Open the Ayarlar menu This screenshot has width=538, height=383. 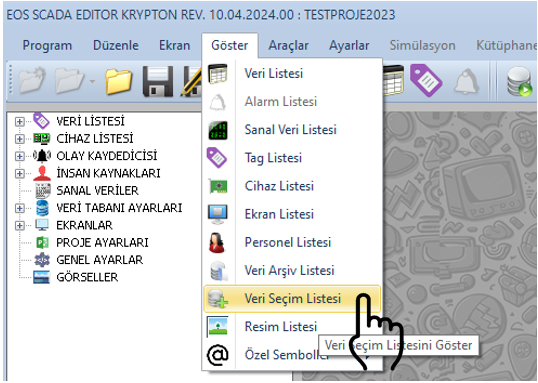point(349,45)
